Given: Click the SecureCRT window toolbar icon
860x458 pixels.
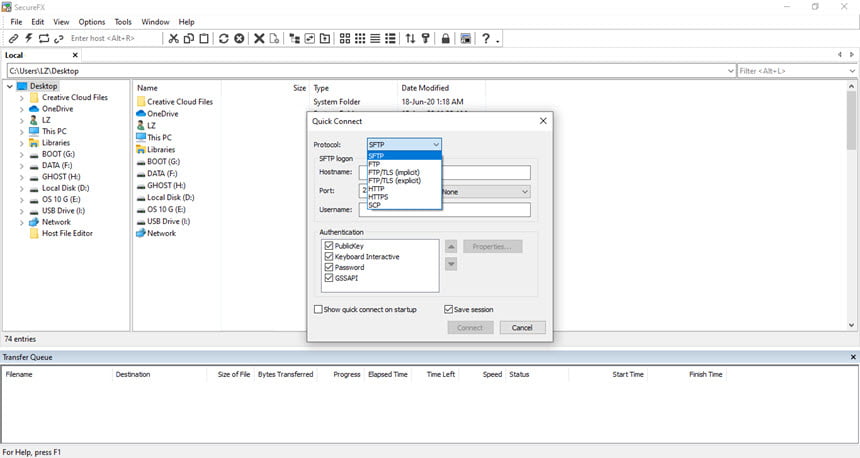Looking at the screenshot, I should click(466, 38).
